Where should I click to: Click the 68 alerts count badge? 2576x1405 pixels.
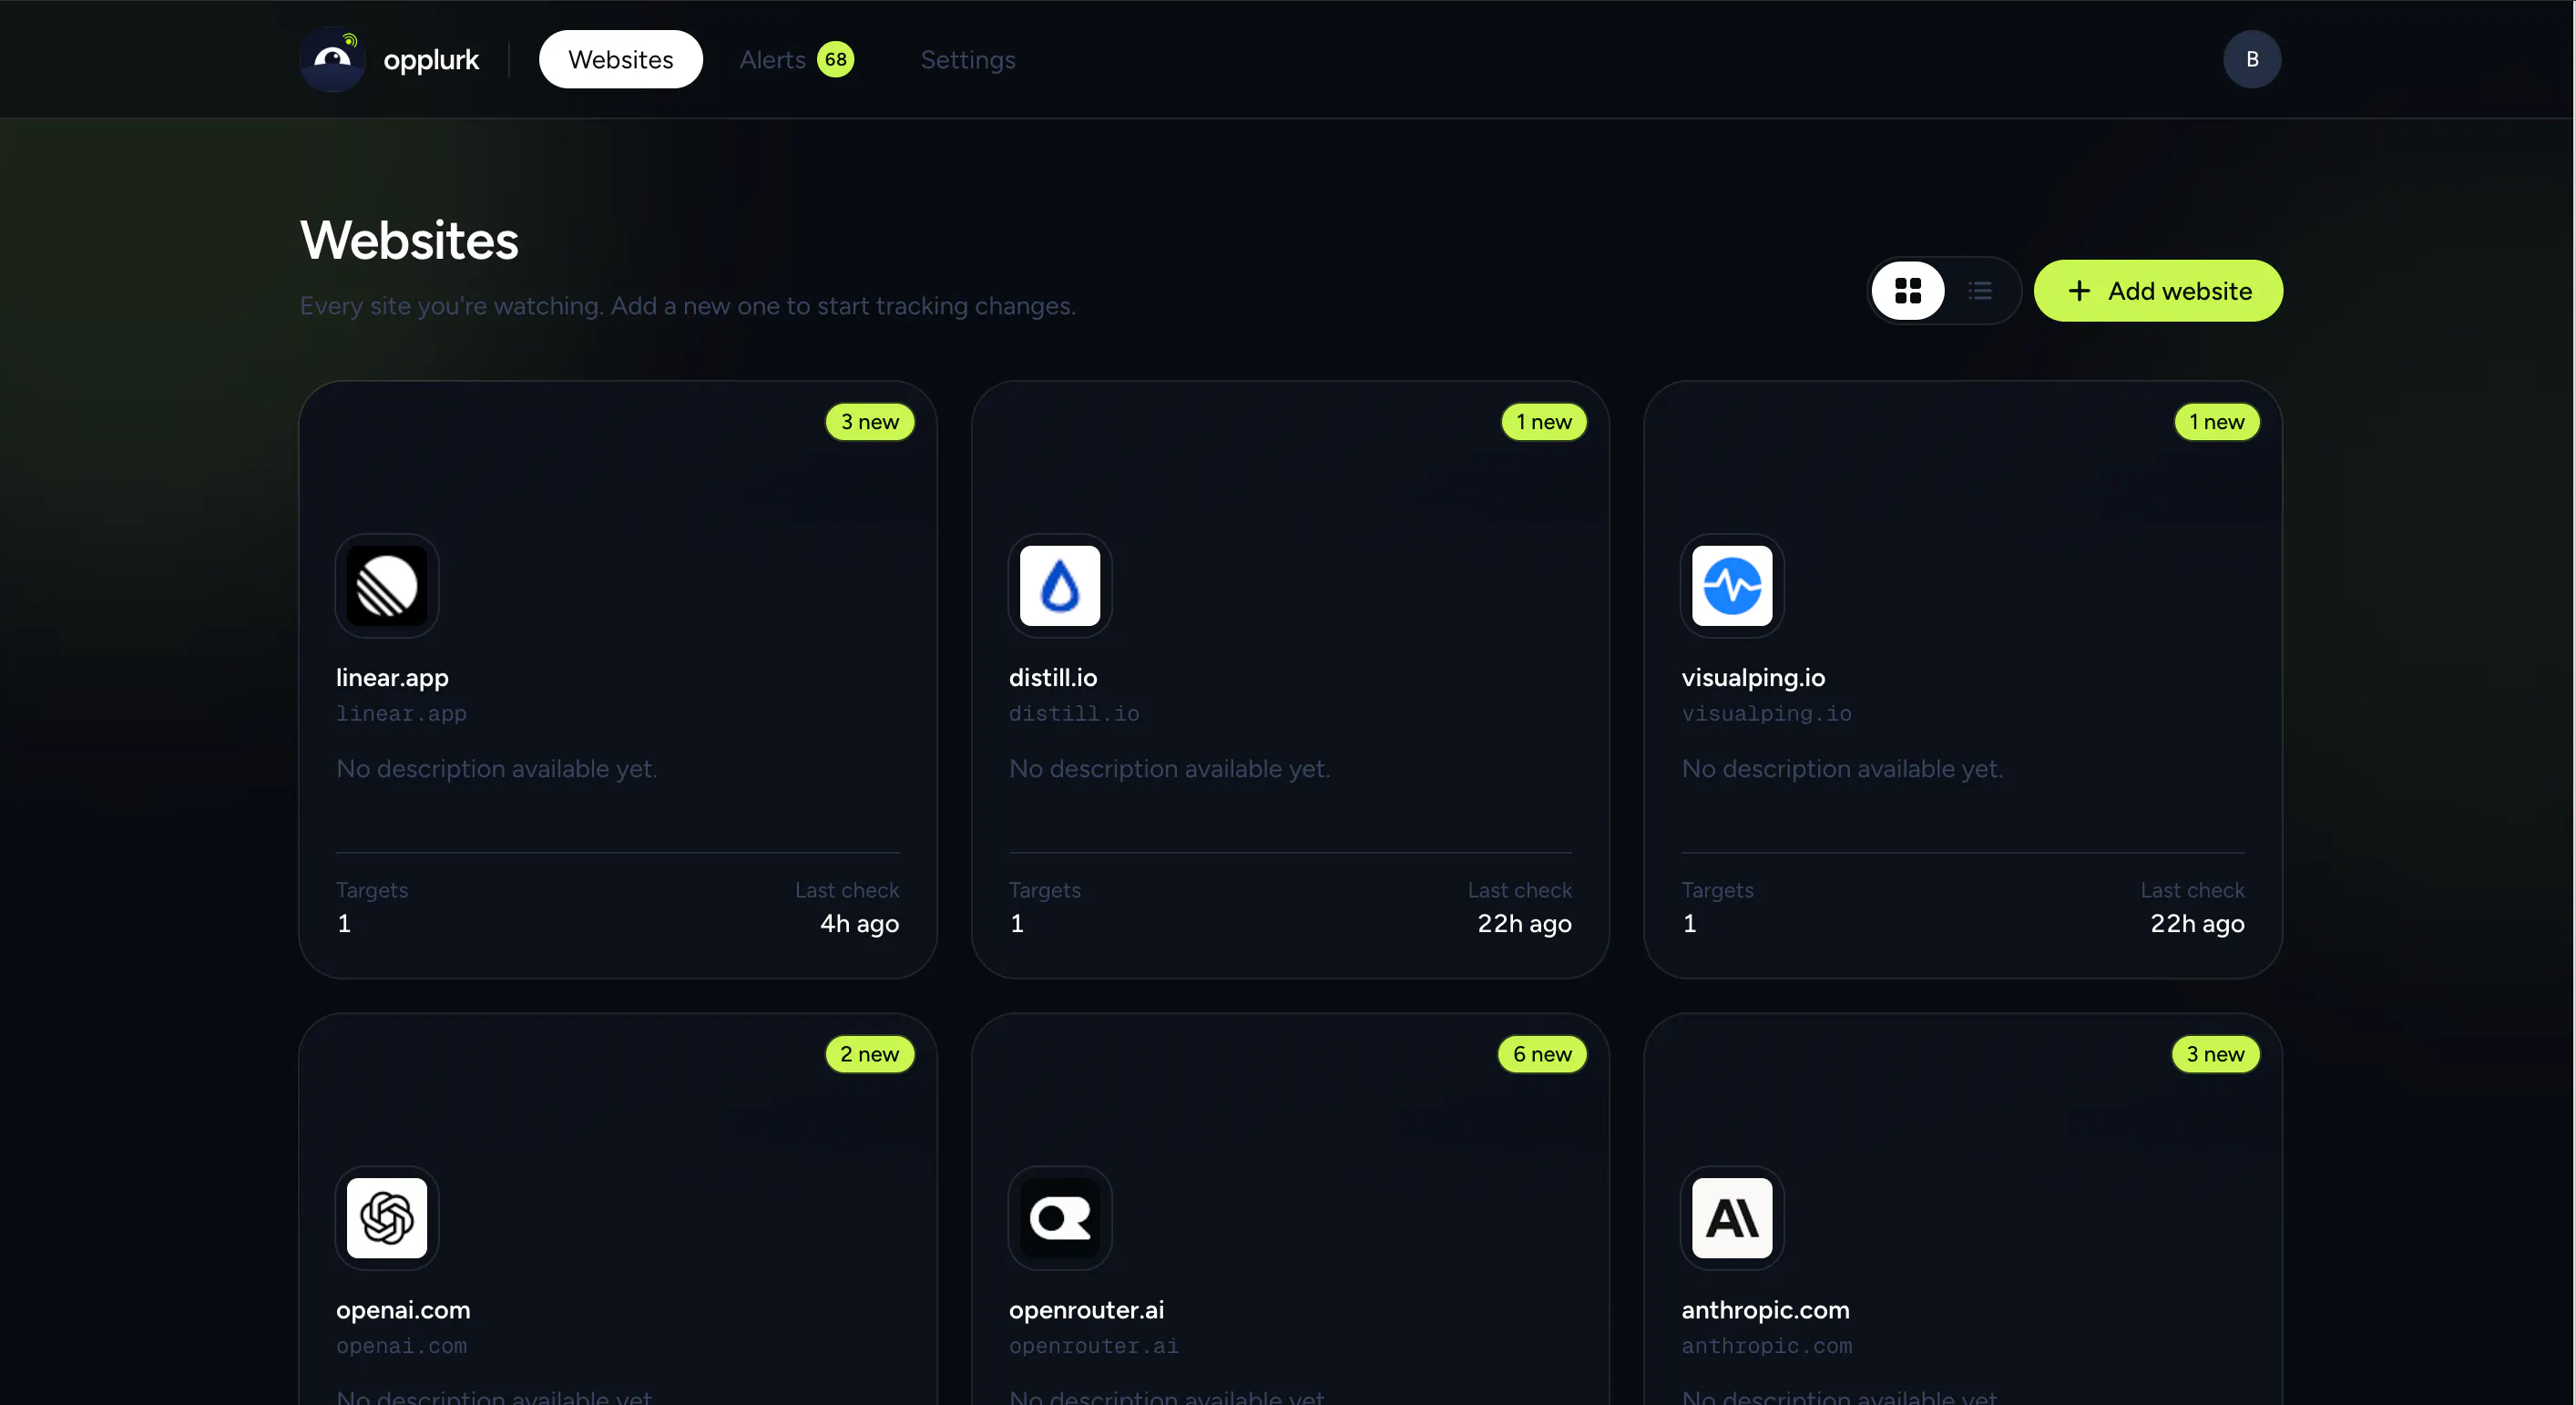[835, 59]
